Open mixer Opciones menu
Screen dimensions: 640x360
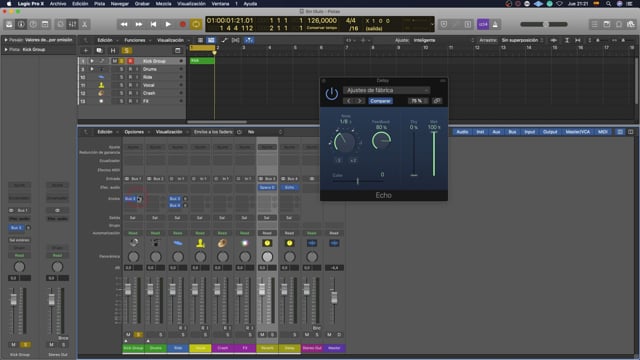pos(136,132)
